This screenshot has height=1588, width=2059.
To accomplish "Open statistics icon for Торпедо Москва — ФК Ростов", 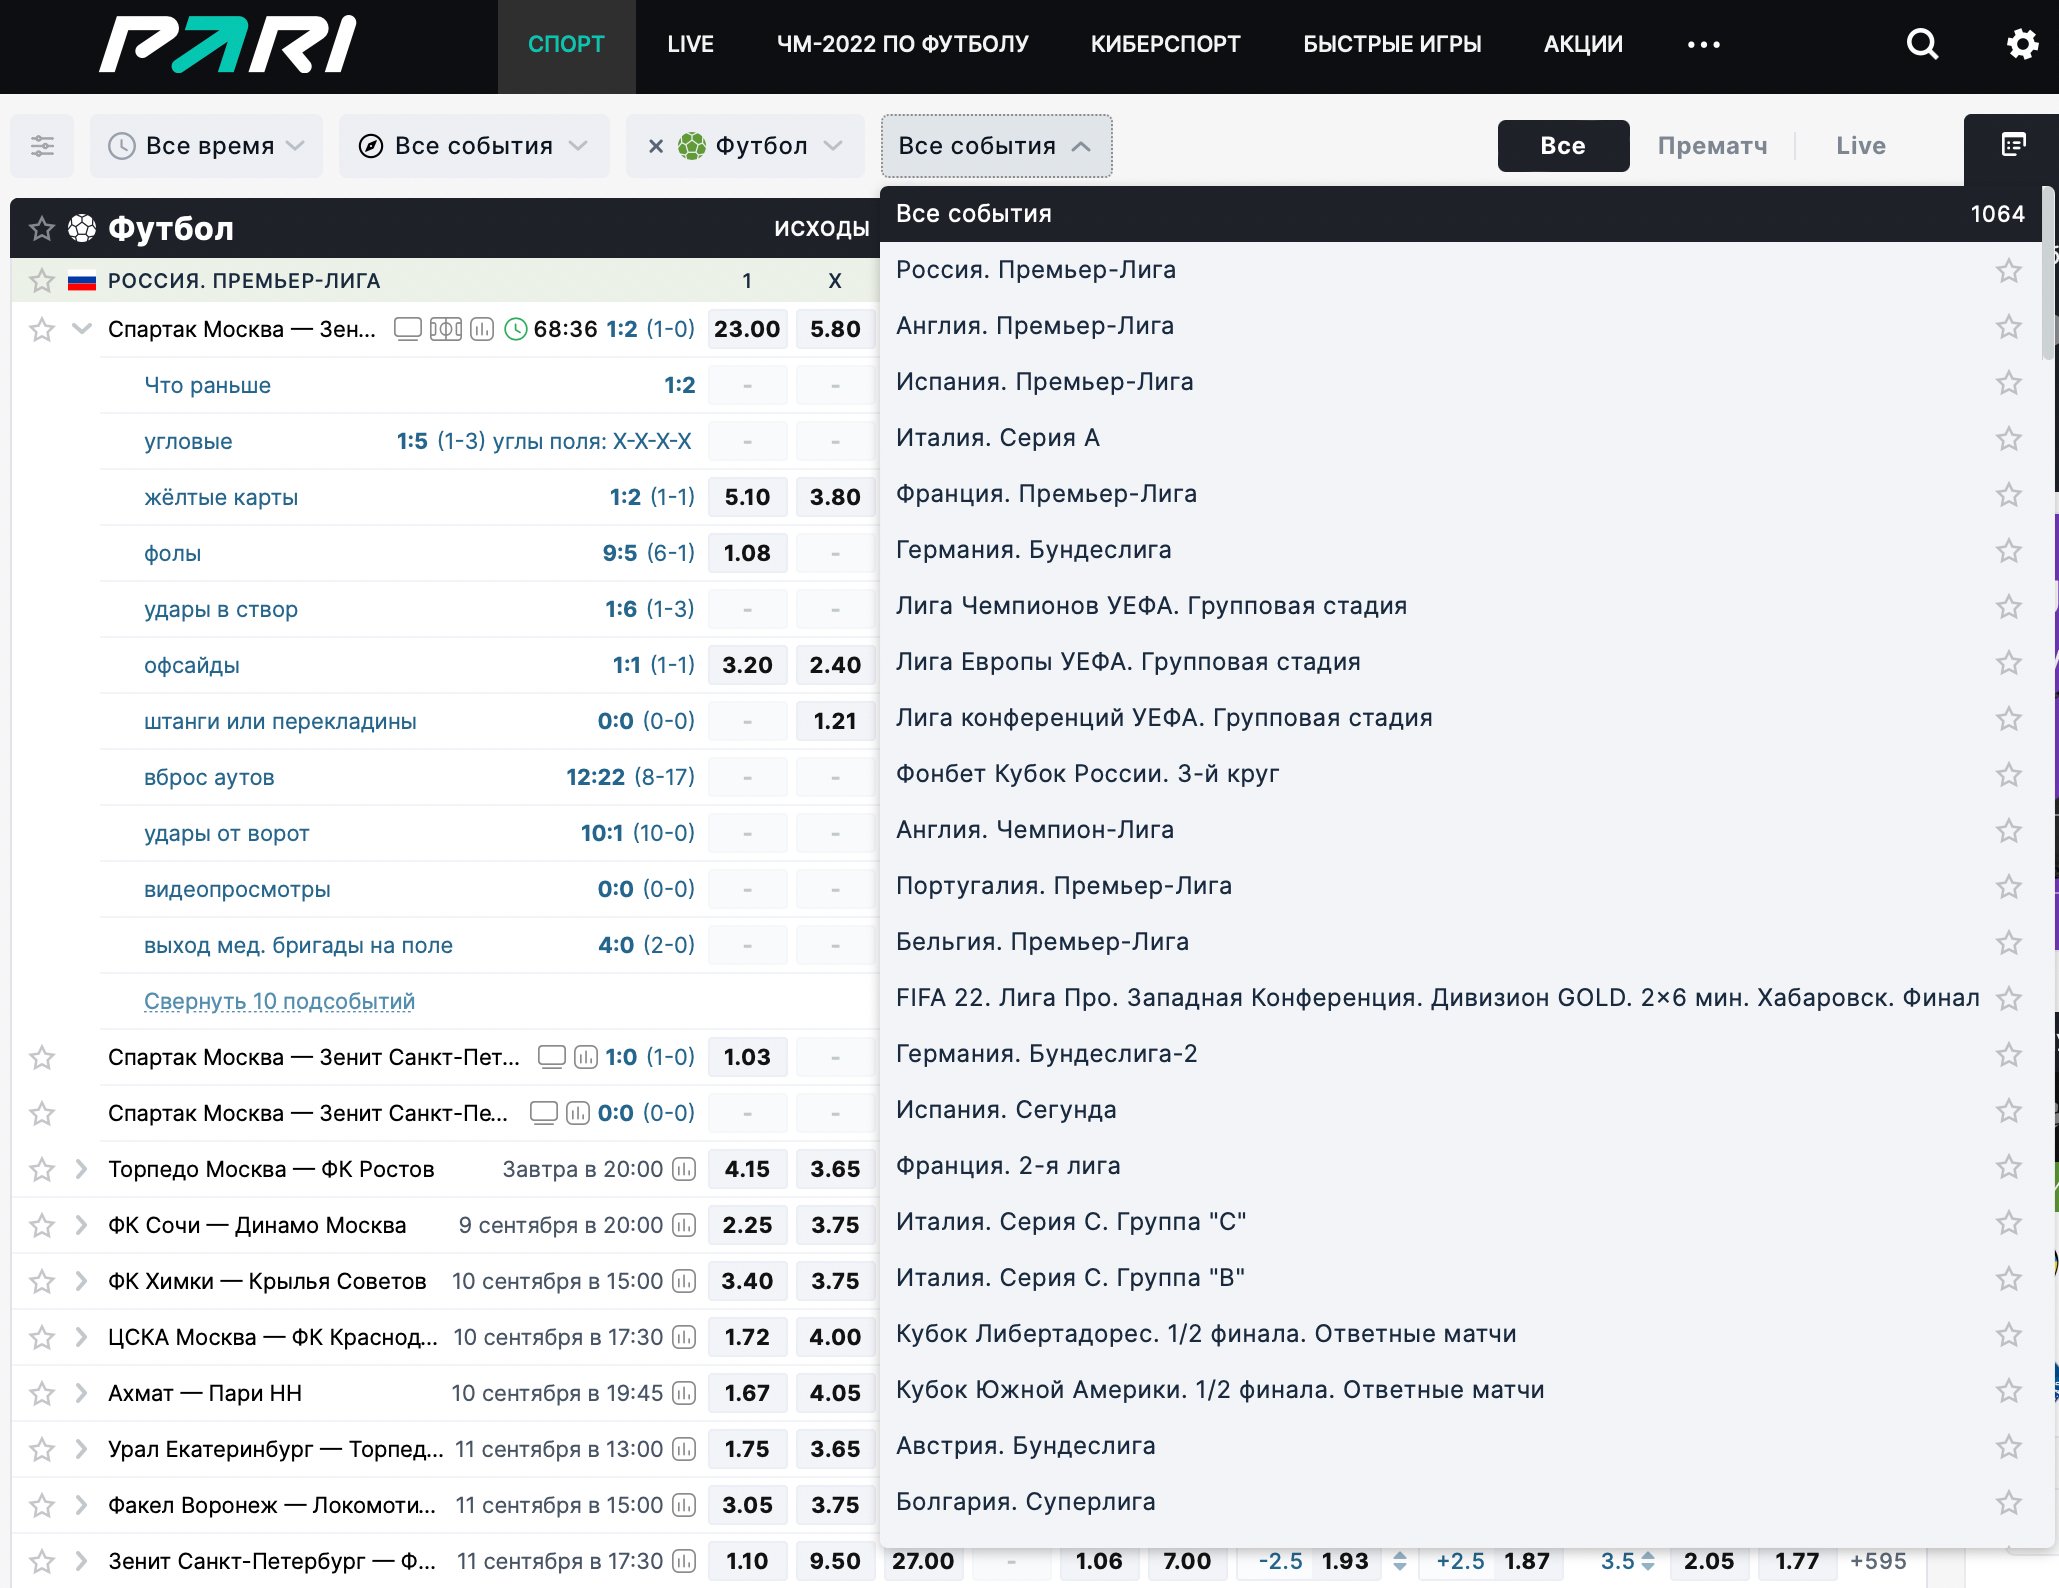I will point(684,1169).
